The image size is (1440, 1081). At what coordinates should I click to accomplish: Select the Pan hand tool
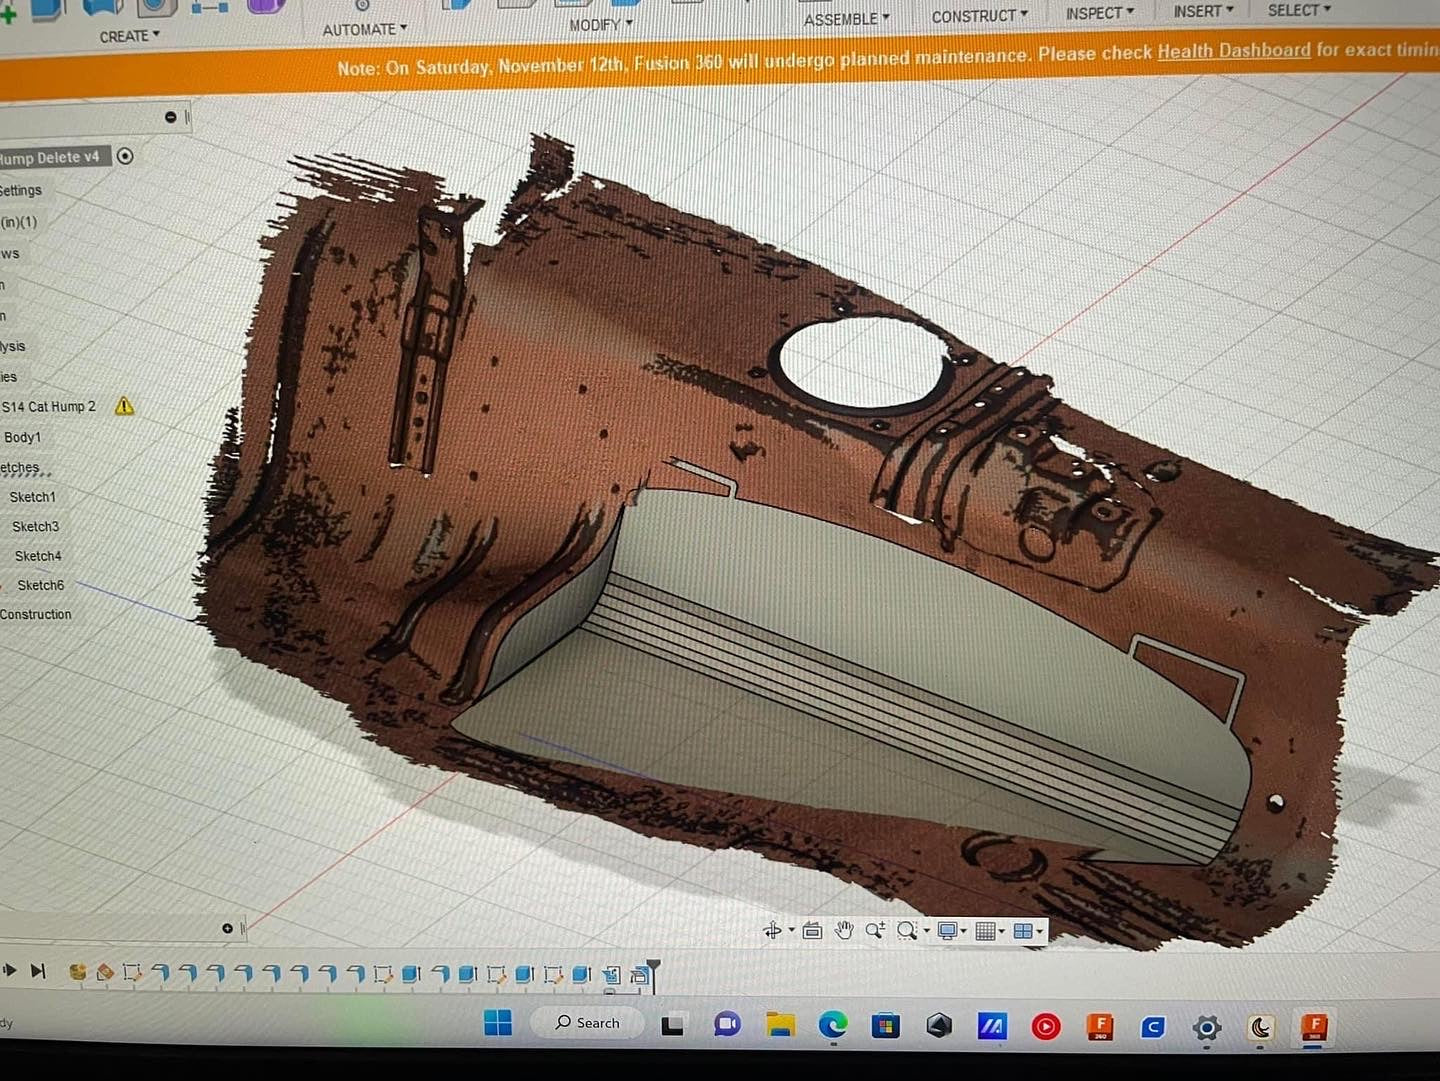point(844,931)
